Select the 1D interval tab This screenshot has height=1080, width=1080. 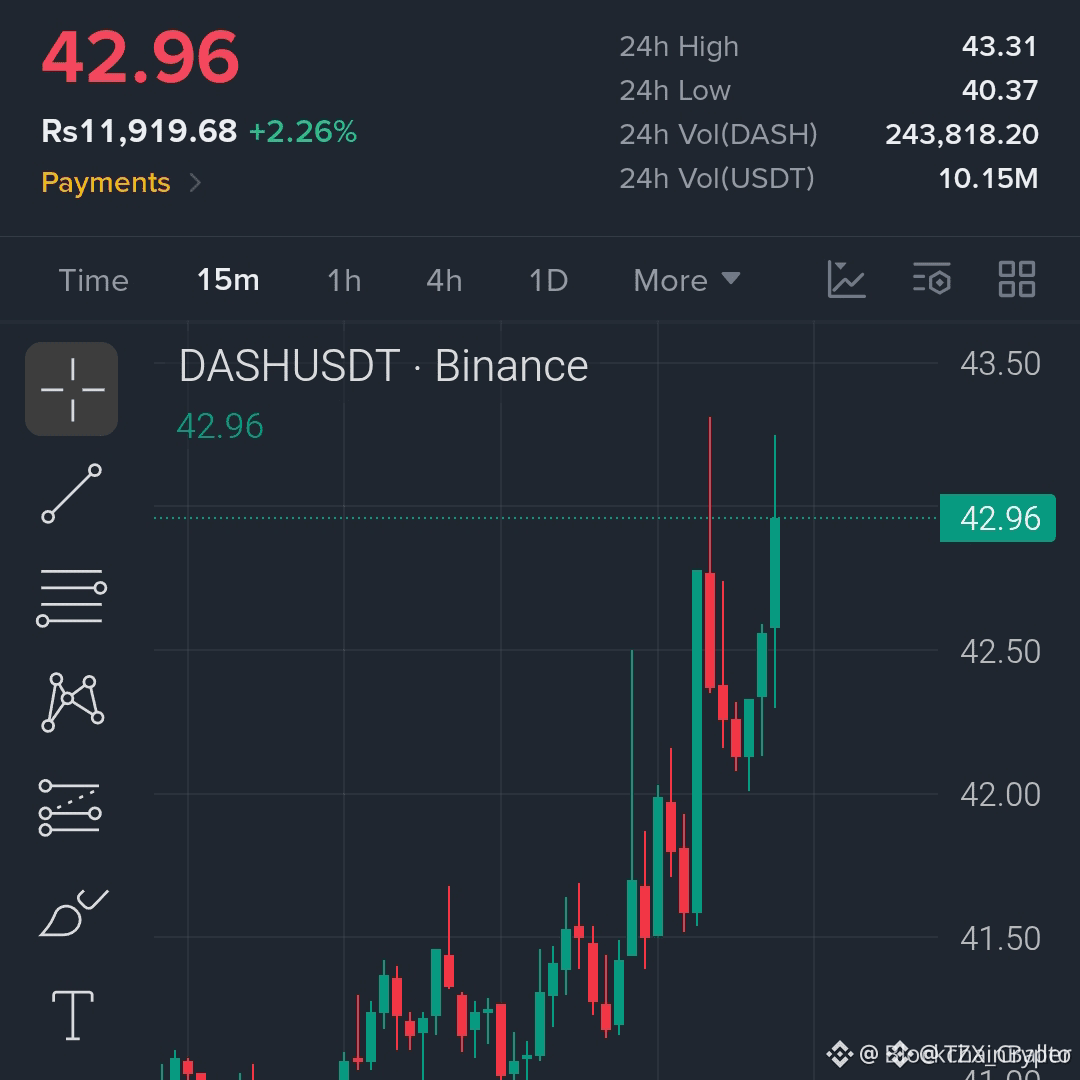pos(548,280)
